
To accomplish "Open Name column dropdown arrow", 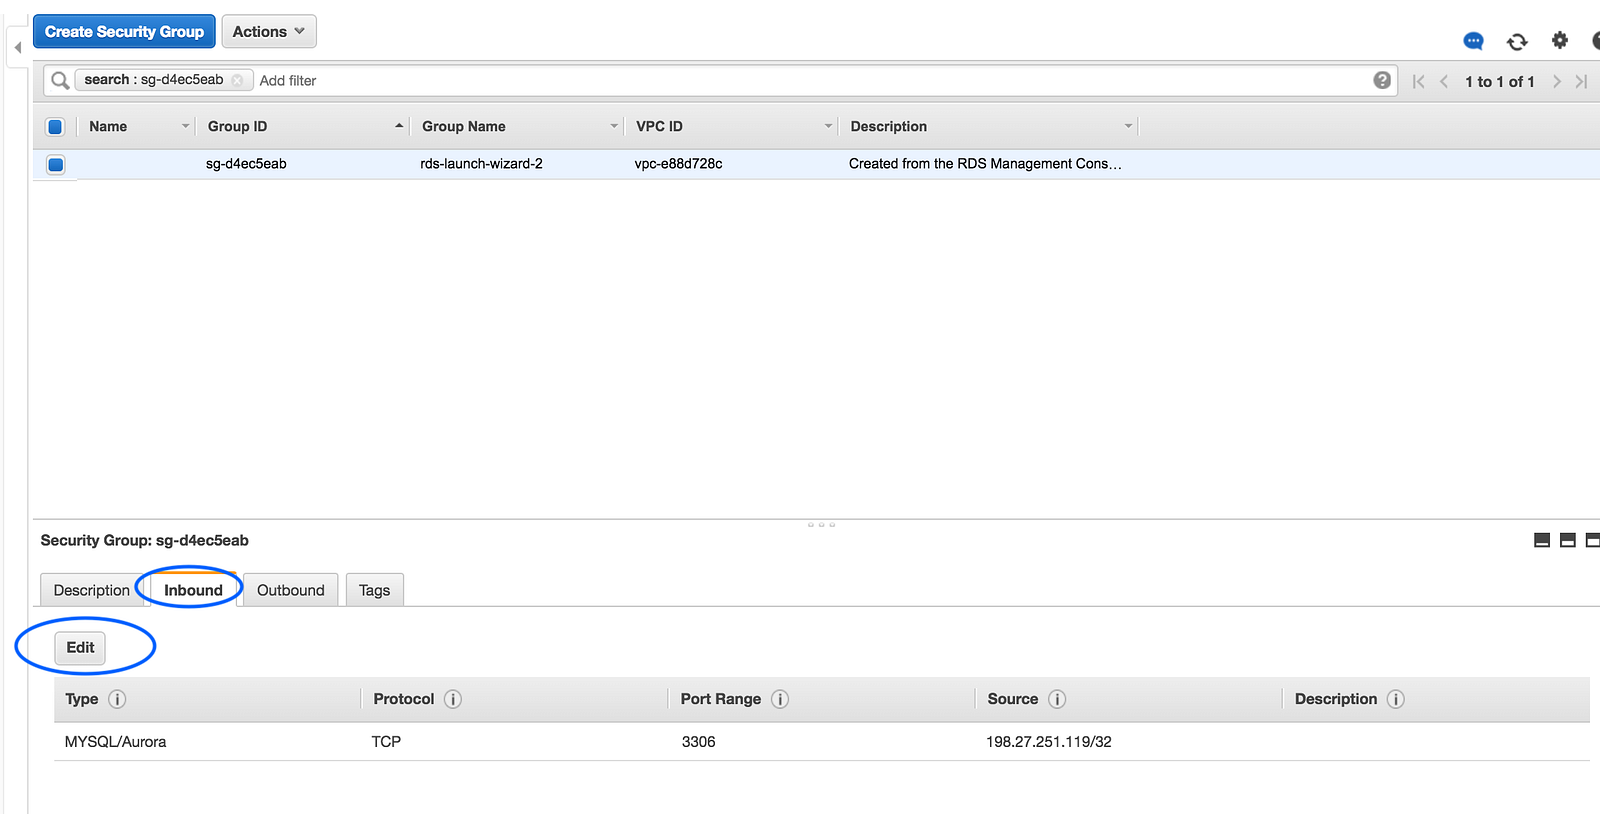I will (x=185, y=126).
